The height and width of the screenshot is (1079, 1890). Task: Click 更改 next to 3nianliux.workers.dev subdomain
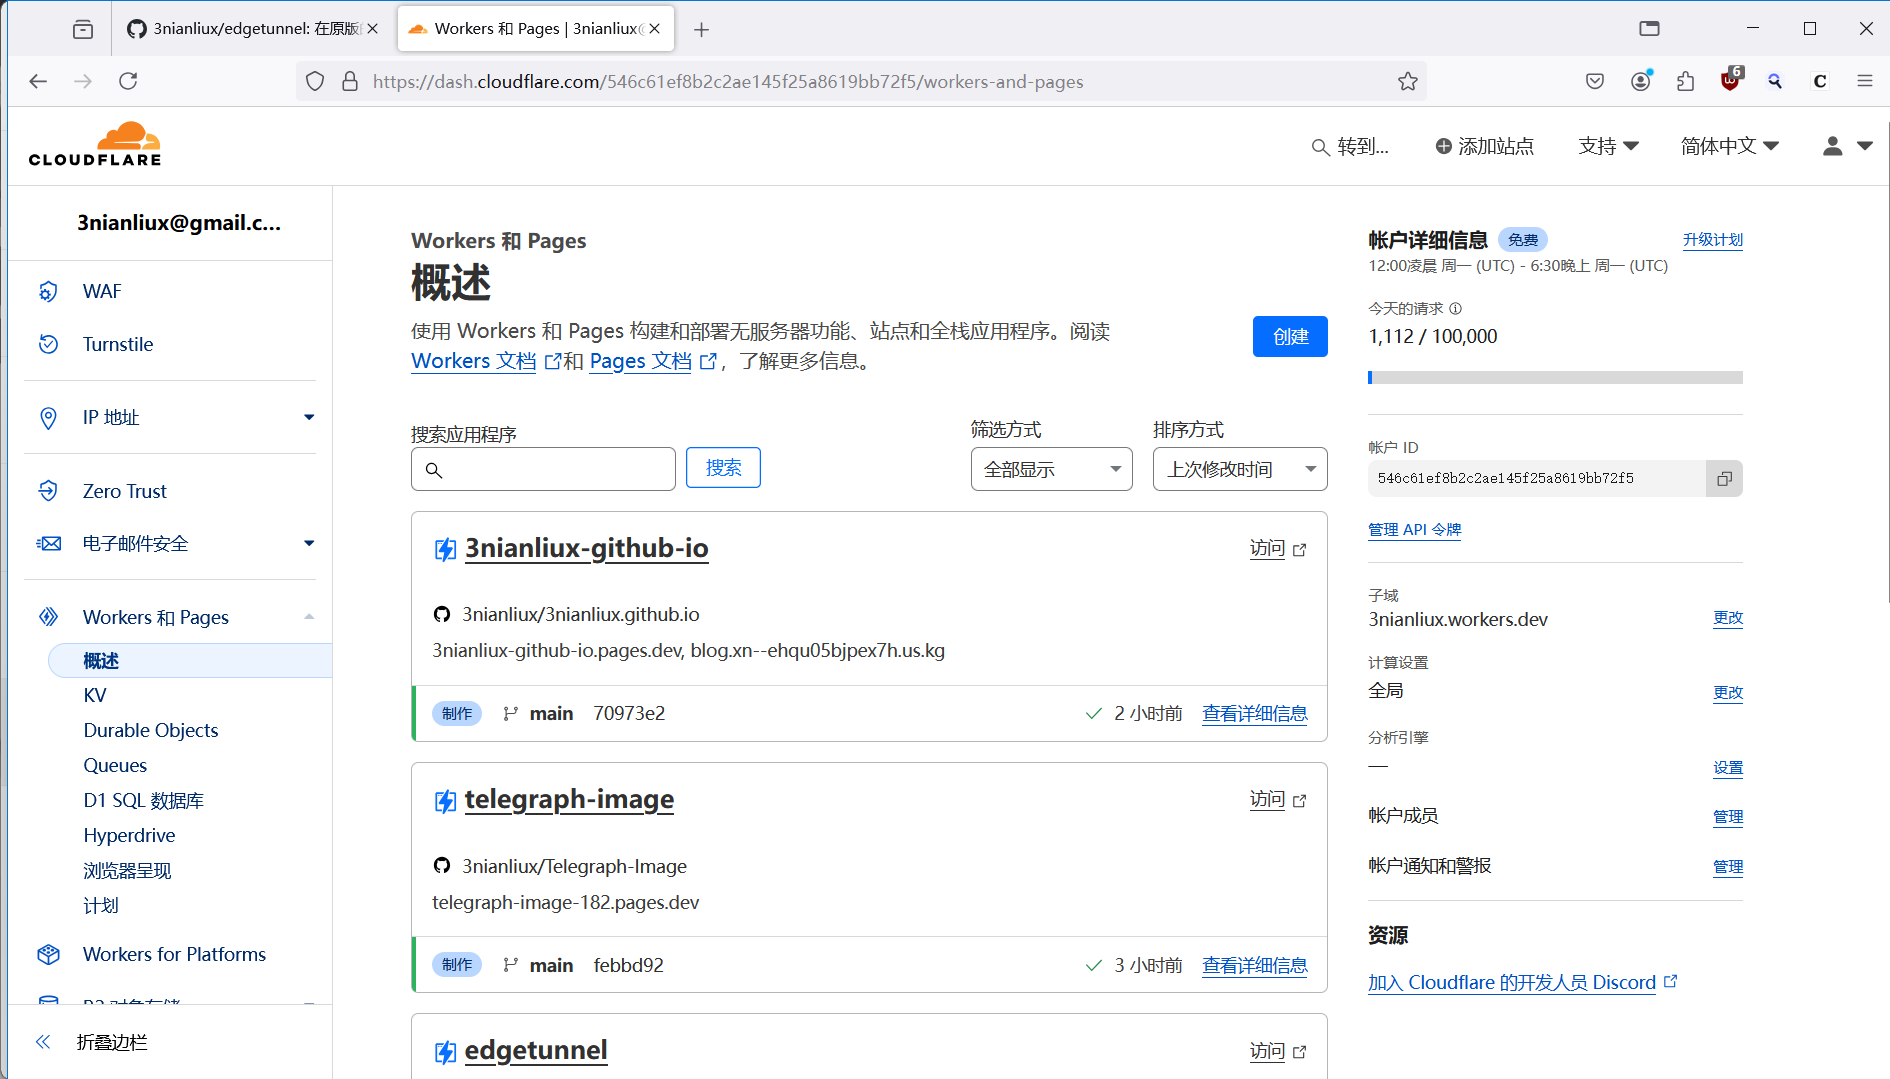coord(1728,618)
